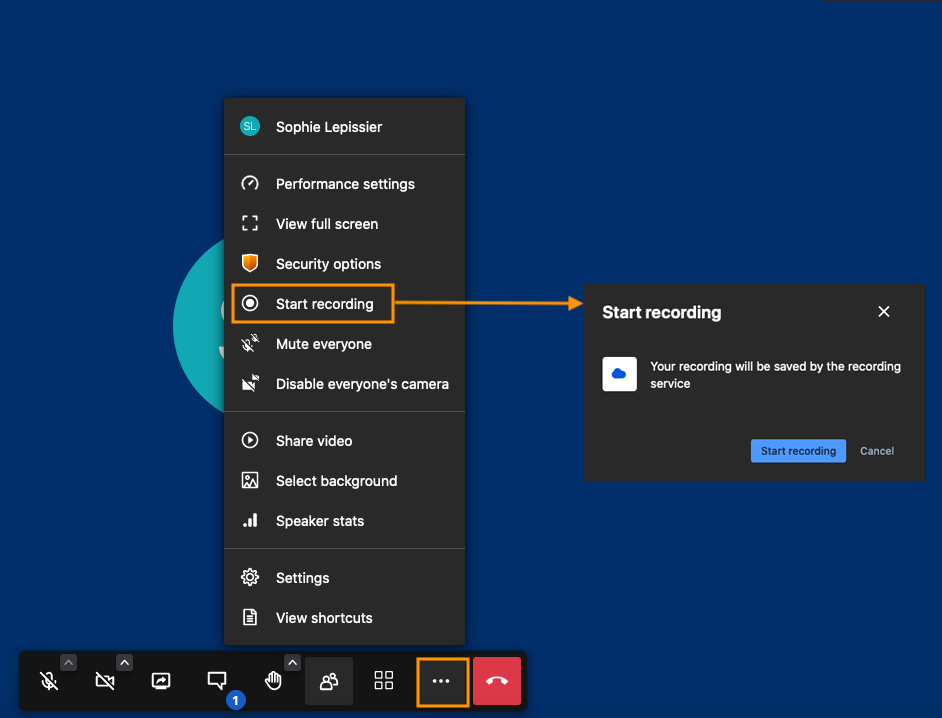Toggle View full screen mode
942x718 pixels.
coord(326,224)
